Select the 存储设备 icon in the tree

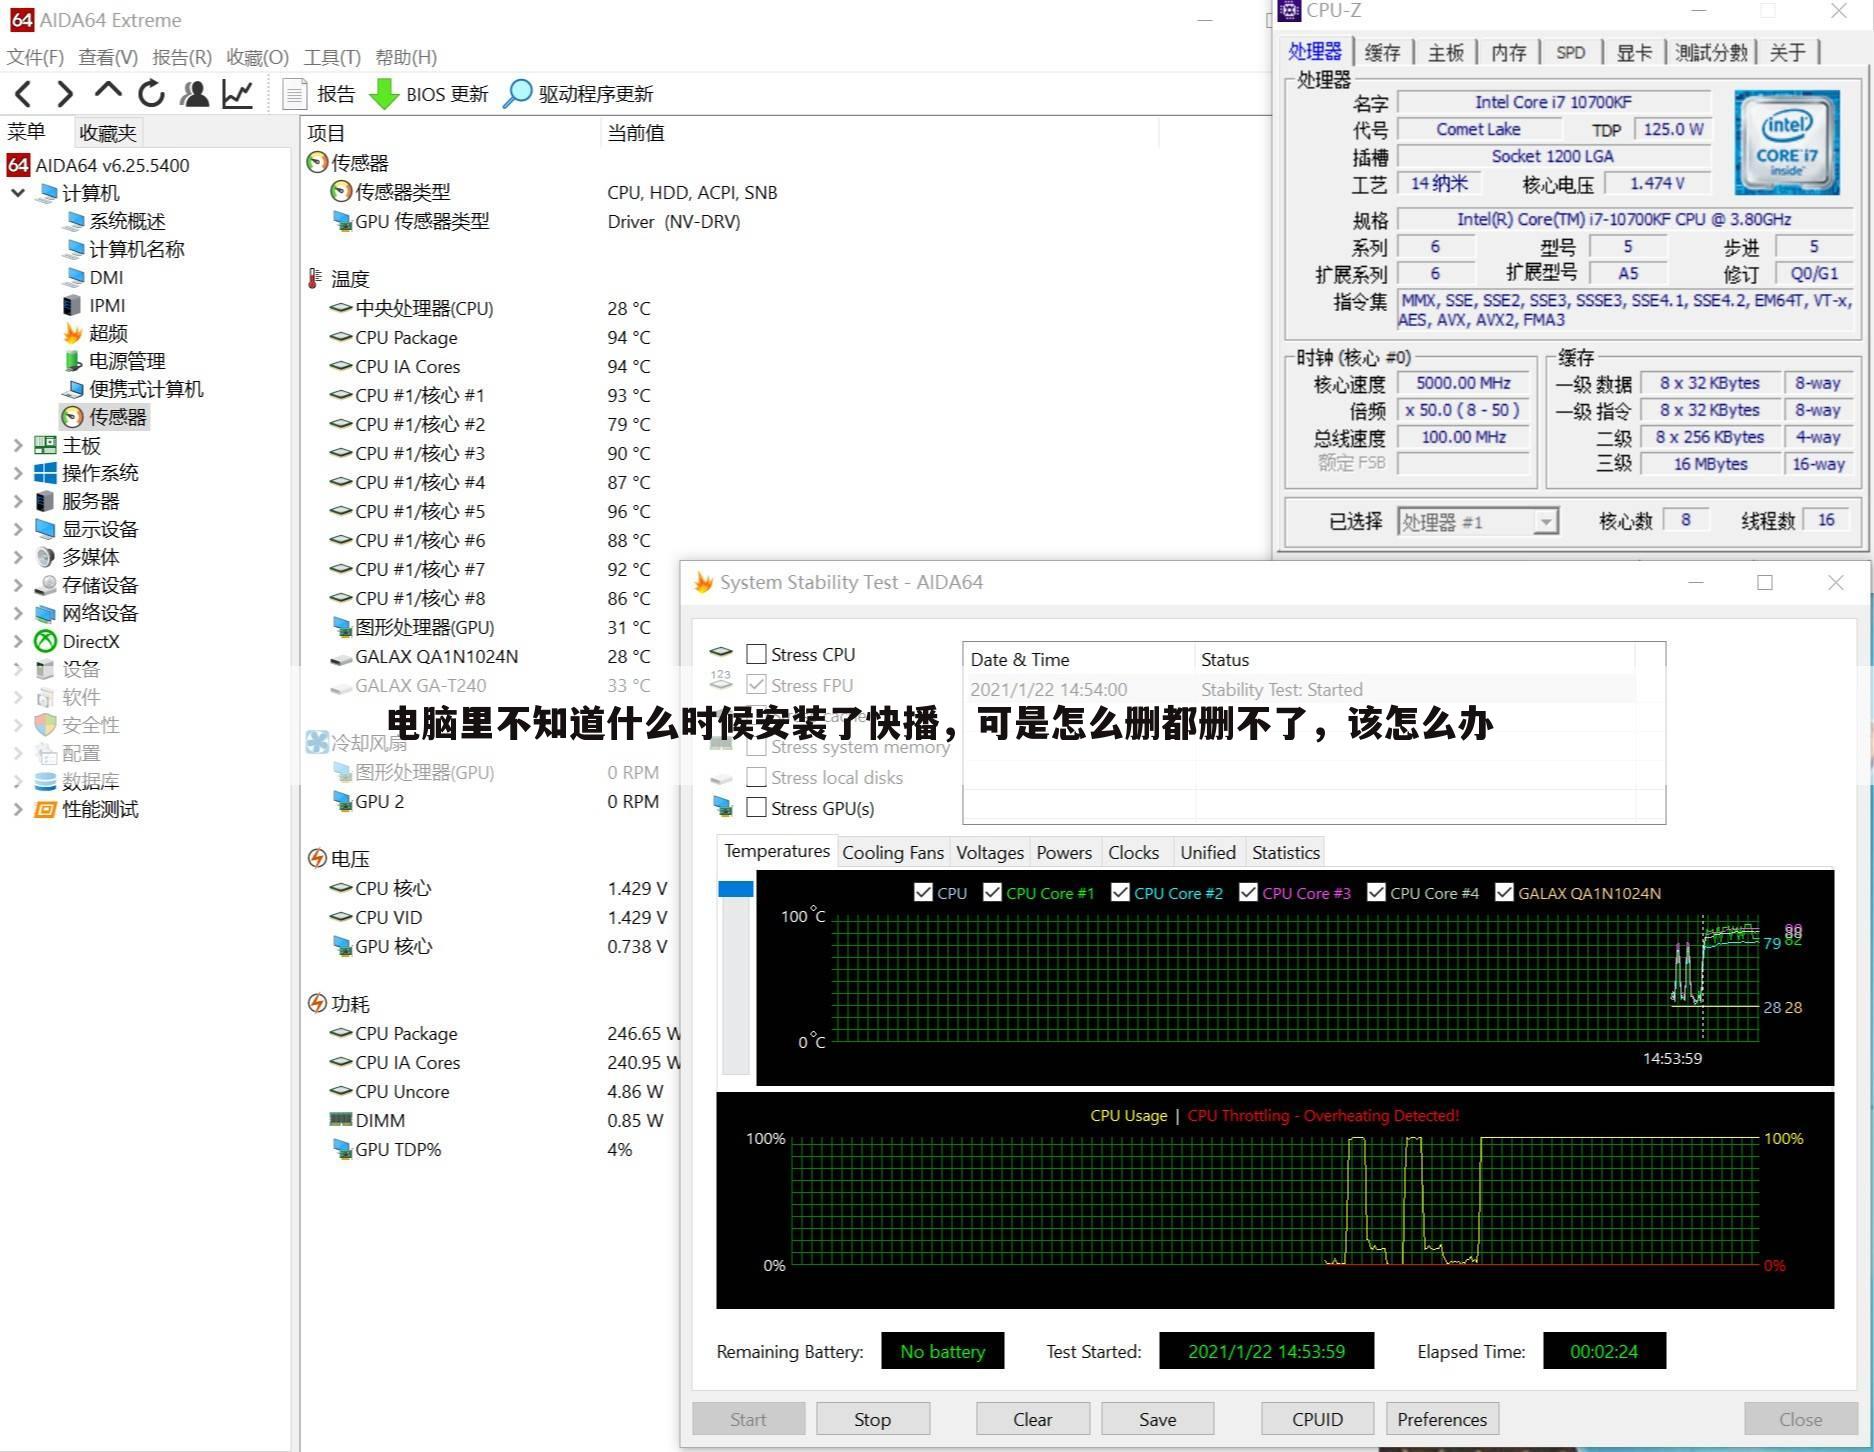45,585
